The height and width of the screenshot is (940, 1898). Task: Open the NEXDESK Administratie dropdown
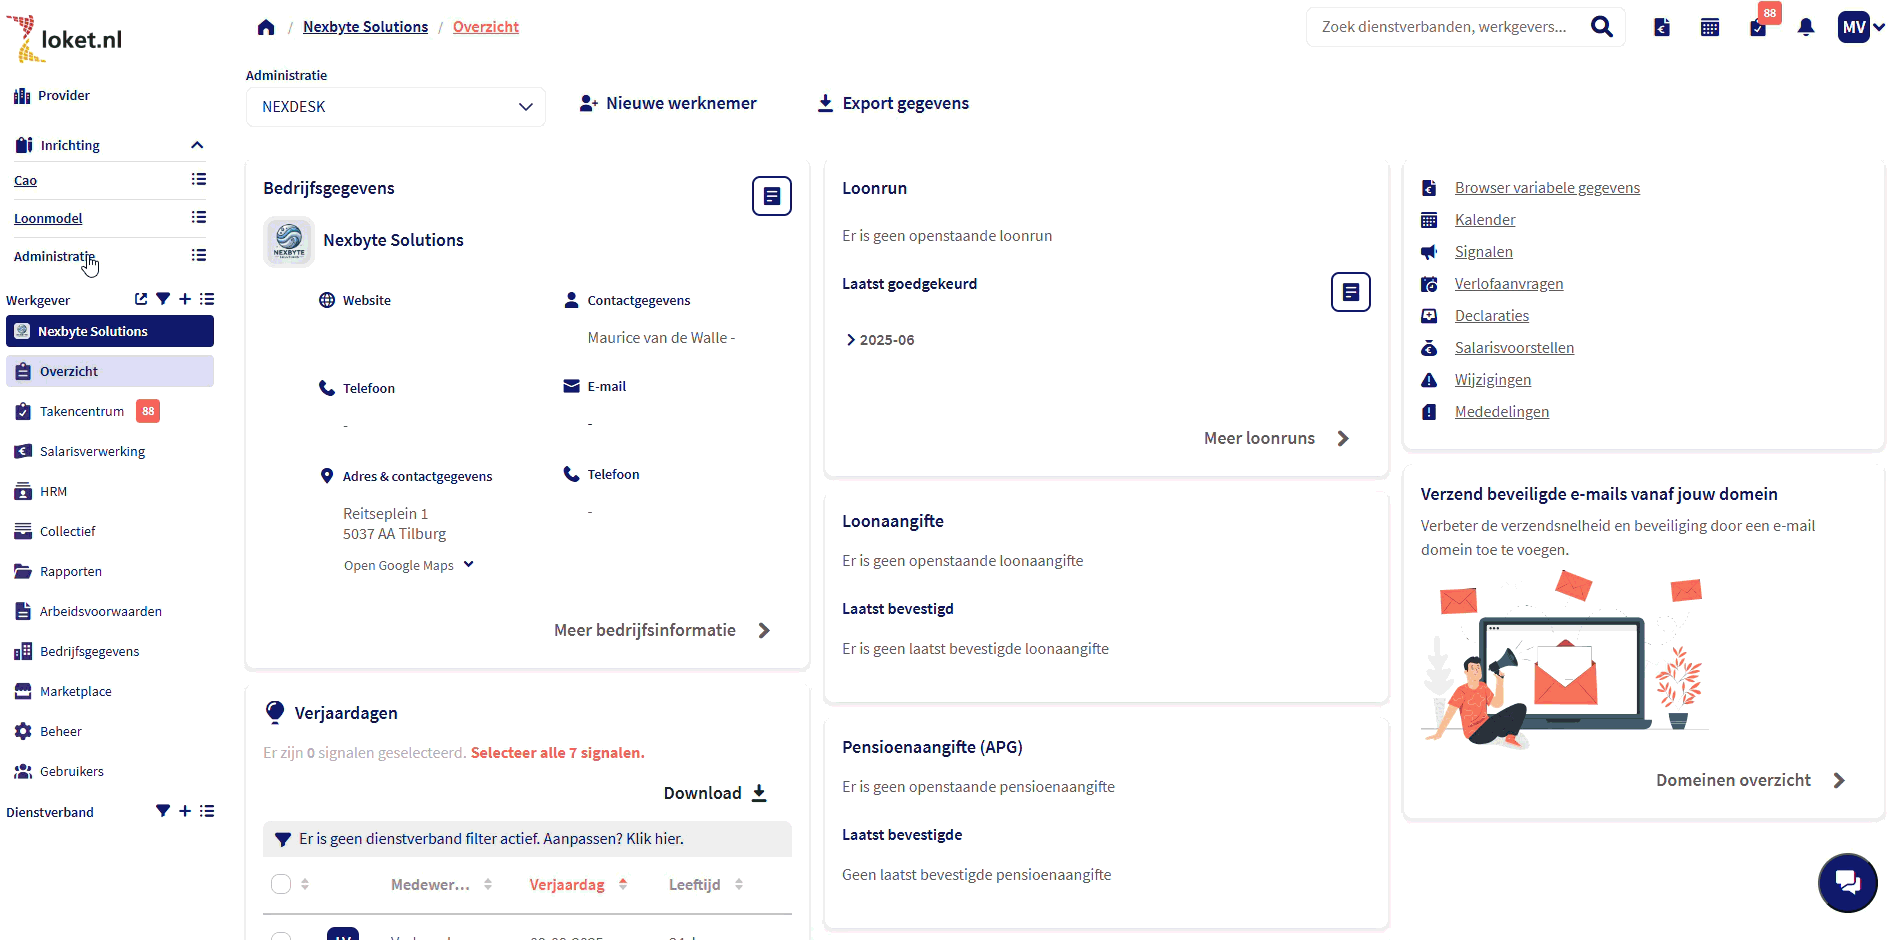coord(396,107)
